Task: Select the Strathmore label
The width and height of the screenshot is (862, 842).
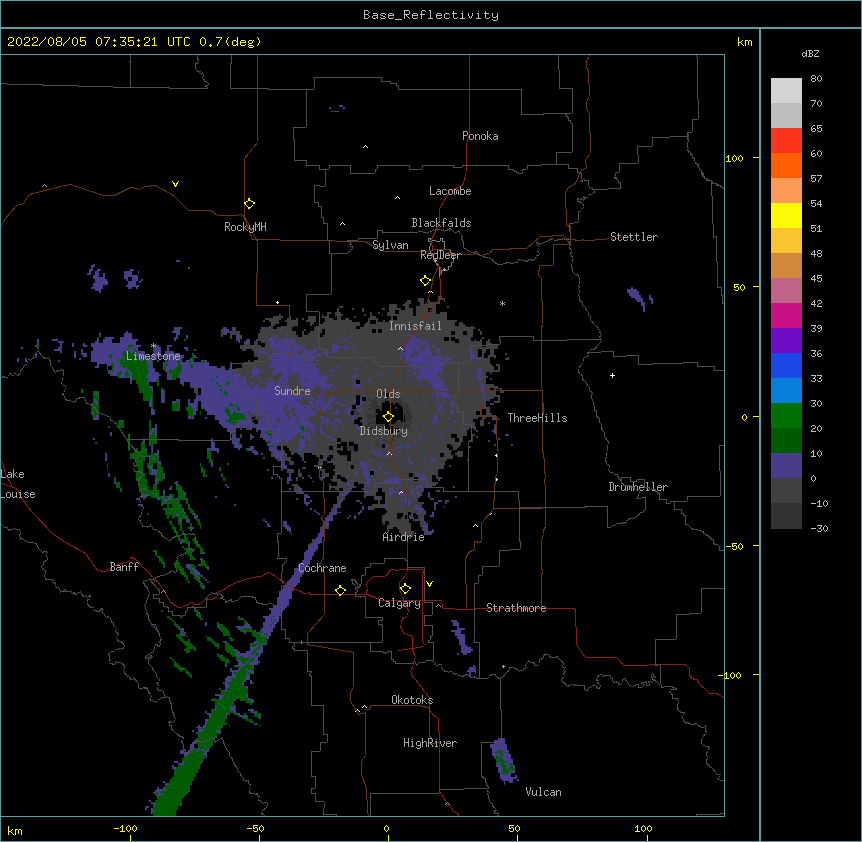Action: pyautogui.click(x=516, y=608)
